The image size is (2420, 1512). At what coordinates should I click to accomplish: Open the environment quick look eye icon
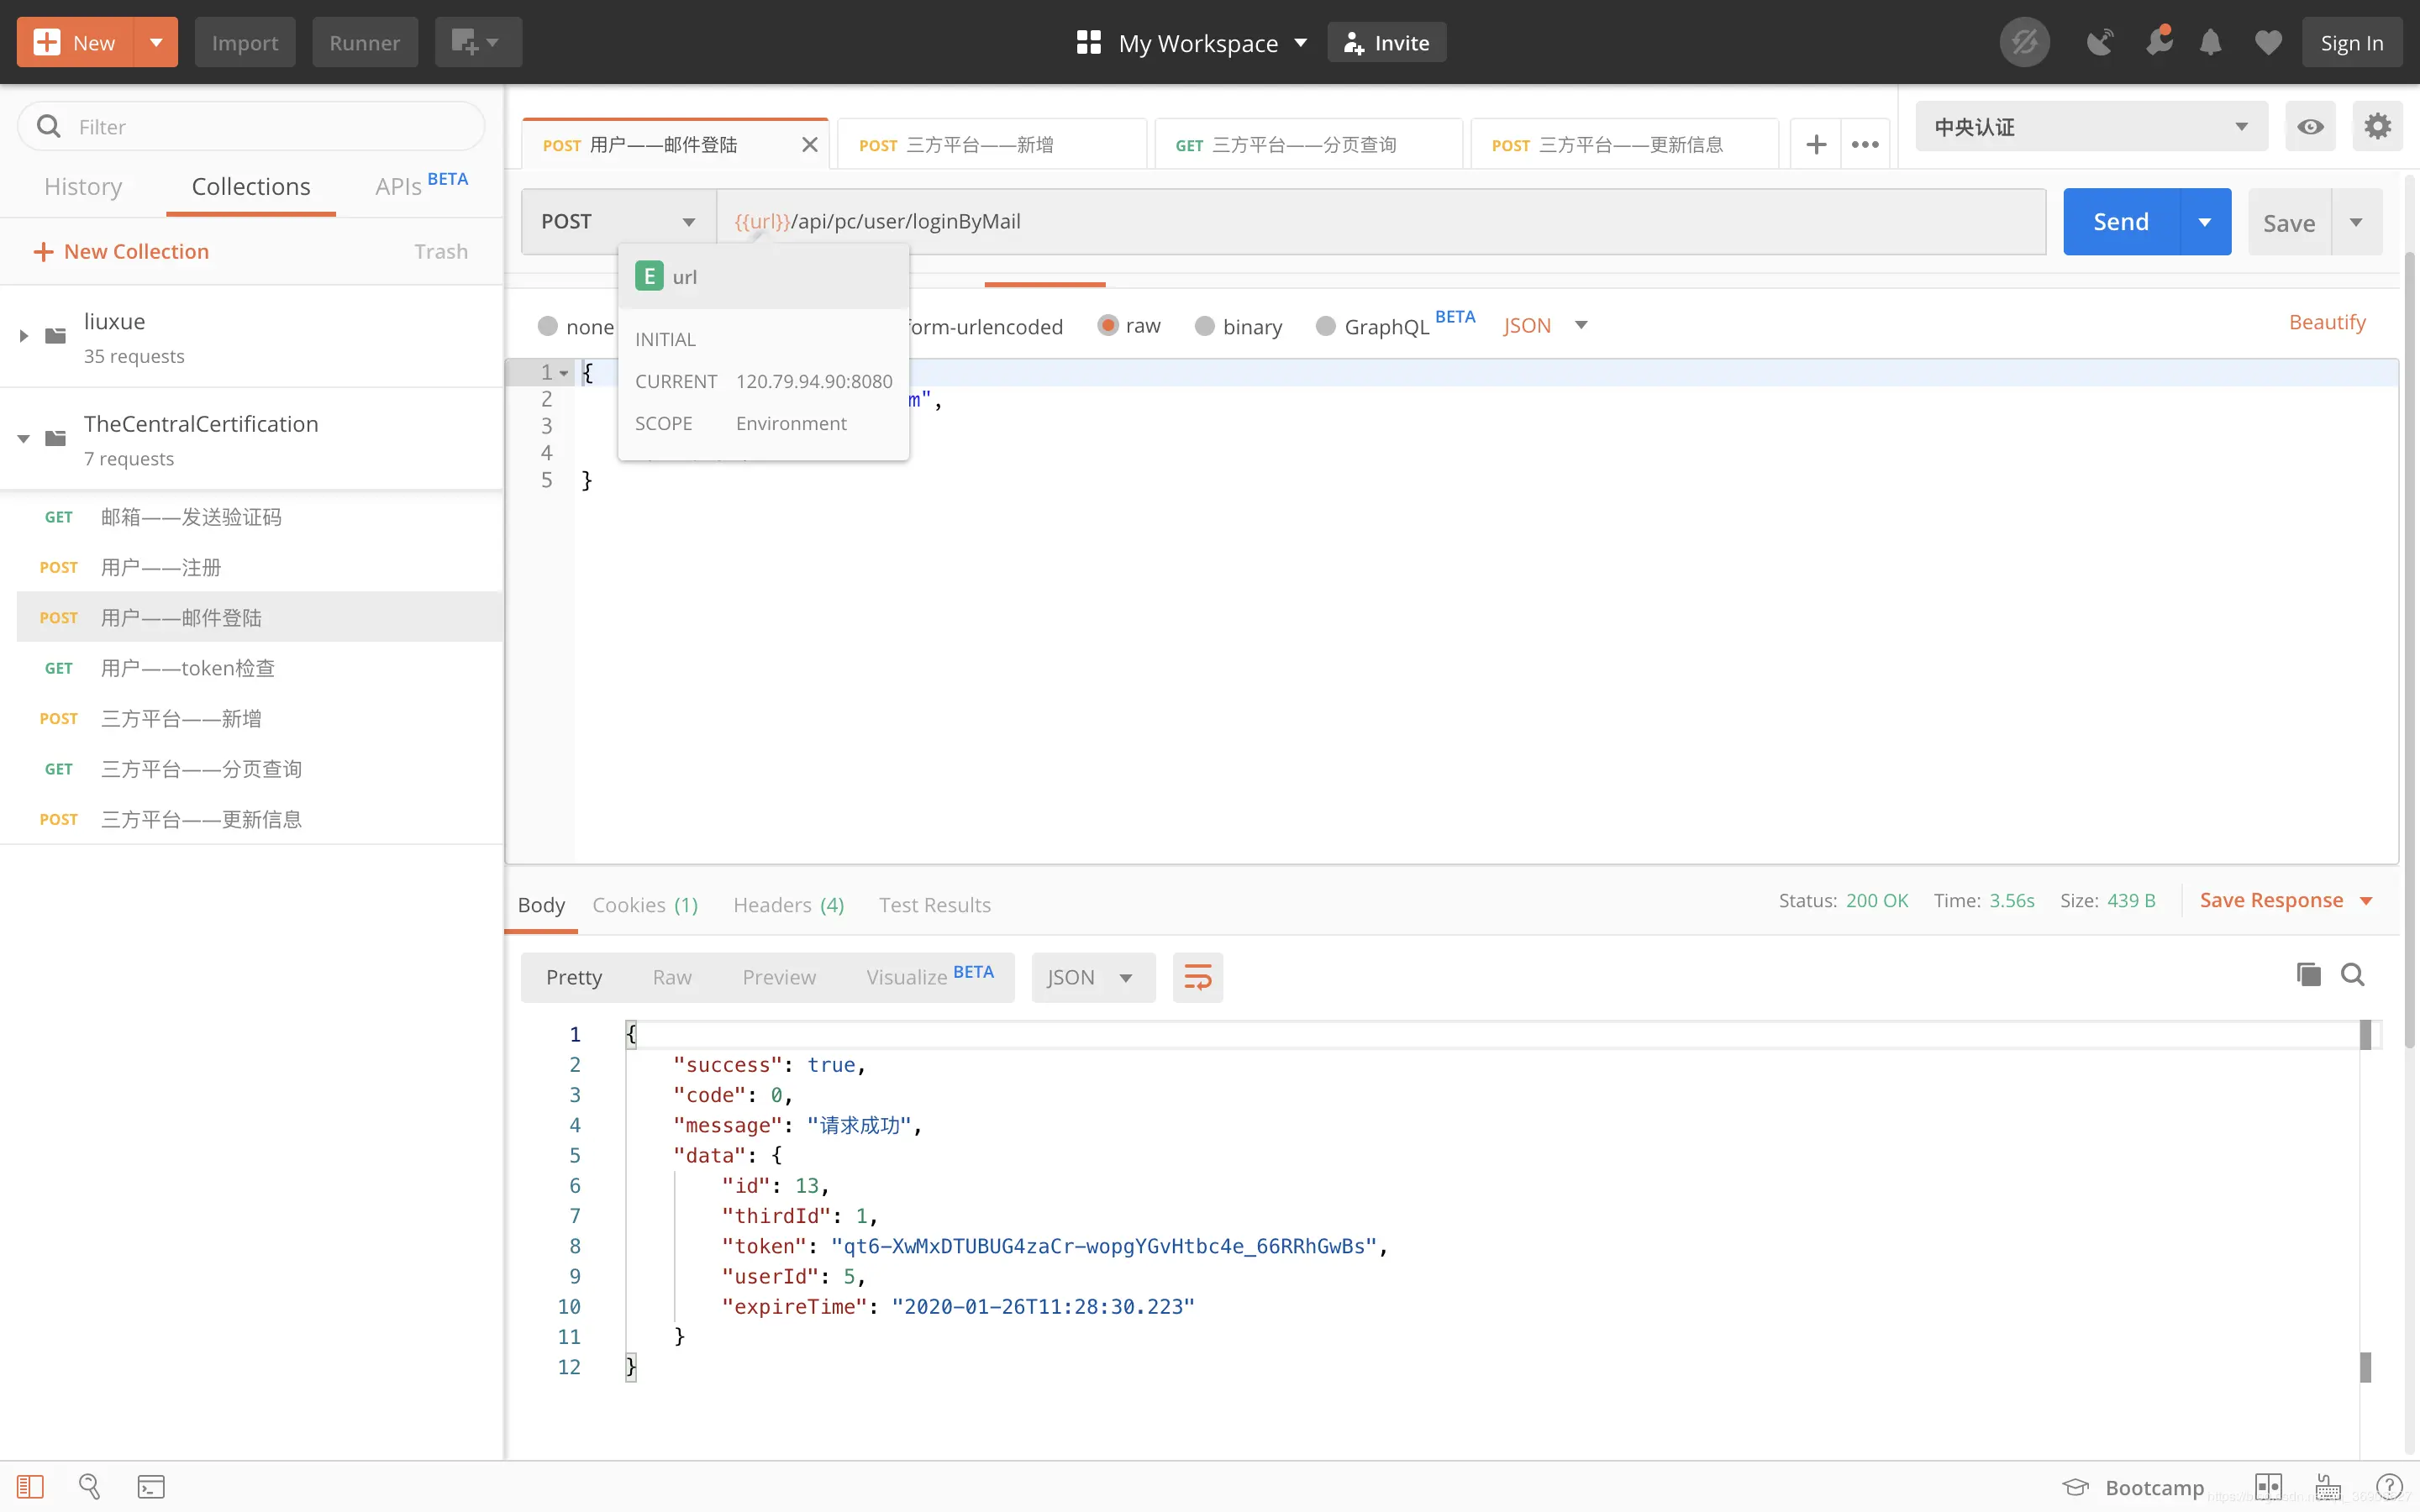pyautogui.click(x=2310, y=126)
